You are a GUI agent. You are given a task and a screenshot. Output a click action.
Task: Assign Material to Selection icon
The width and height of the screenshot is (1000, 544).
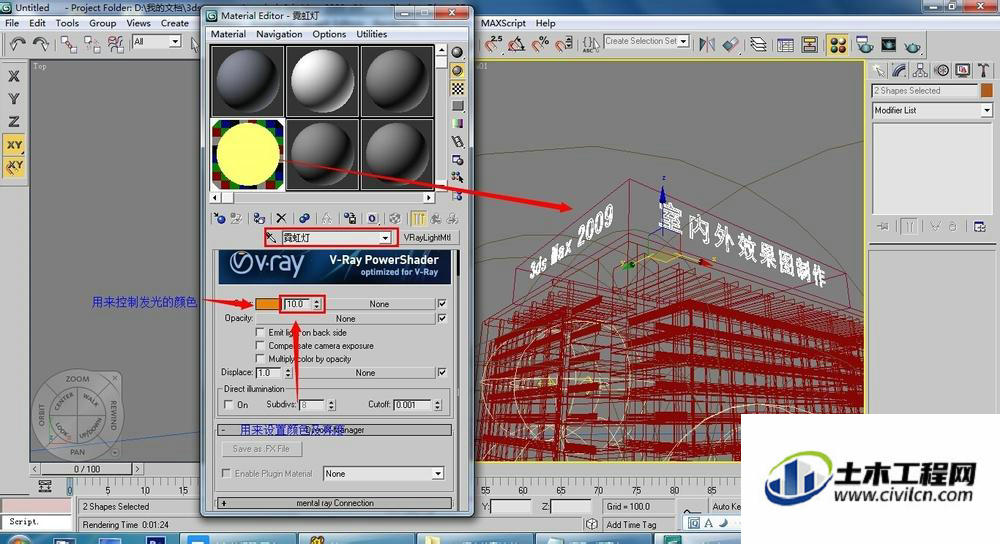pyautogui.click(x=258, y=219)
